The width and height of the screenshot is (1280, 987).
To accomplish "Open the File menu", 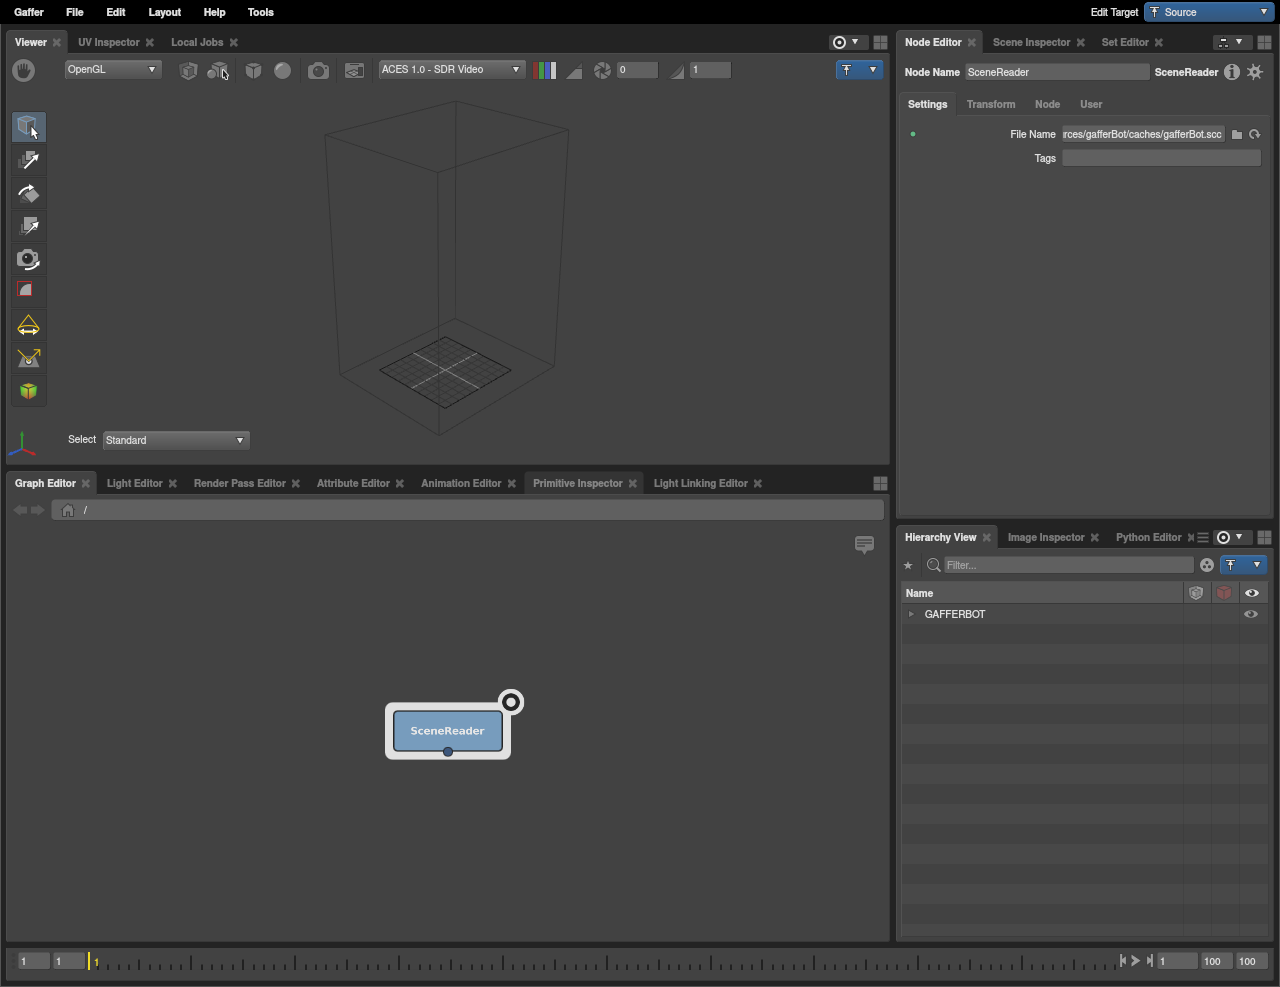I will point(75,12).
